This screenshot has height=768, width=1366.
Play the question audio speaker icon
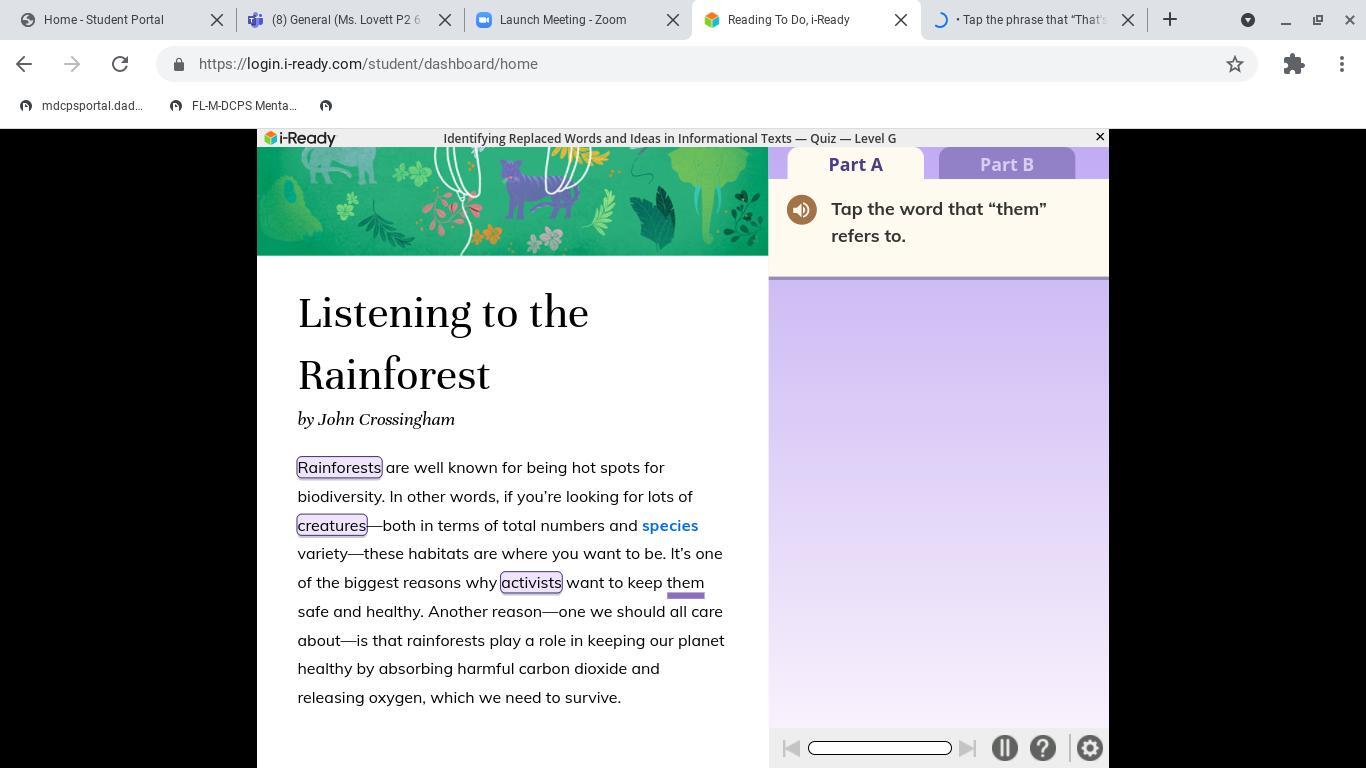click(801, 210)
